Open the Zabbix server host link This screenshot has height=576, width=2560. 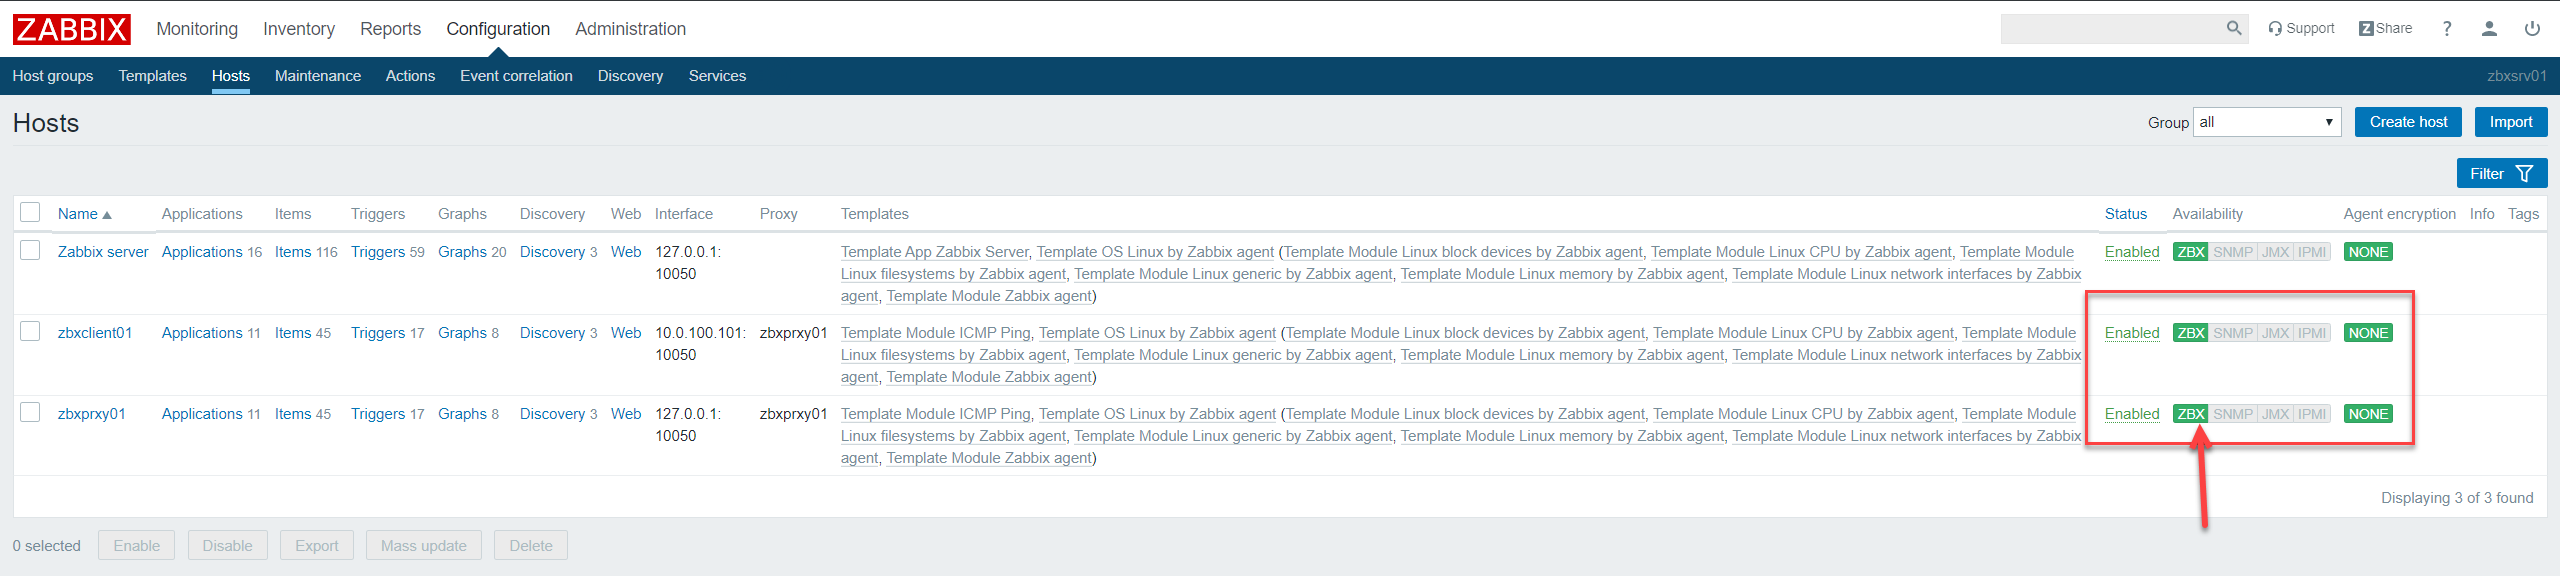(x=103, y=252)
